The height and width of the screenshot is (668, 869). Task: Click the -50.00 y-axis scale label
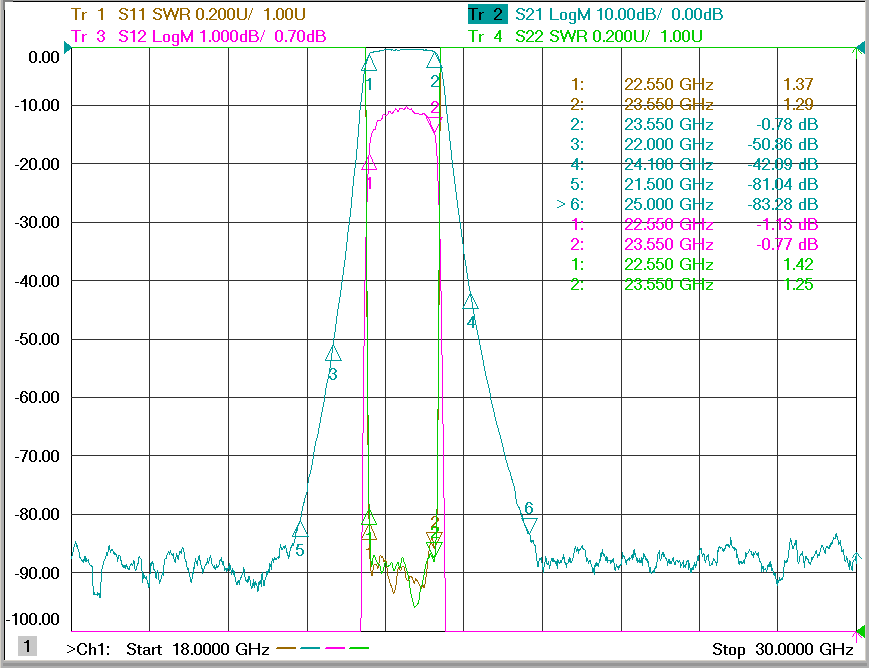(37, 339)
